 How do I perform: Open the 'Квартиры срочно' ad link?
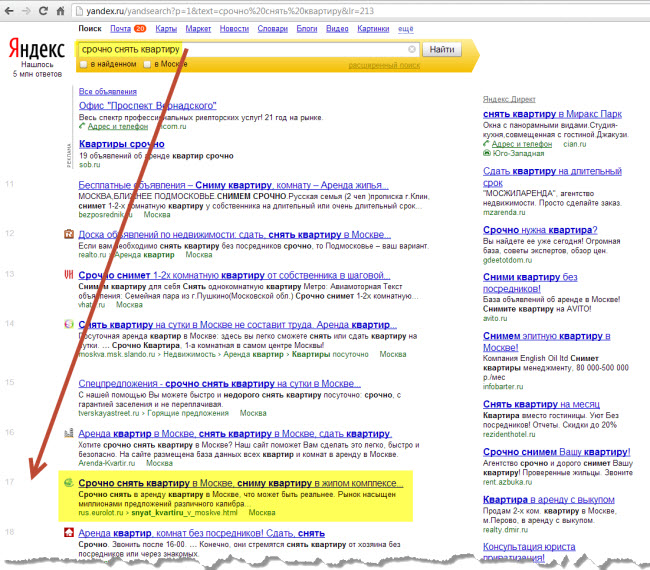pos(121,144)
